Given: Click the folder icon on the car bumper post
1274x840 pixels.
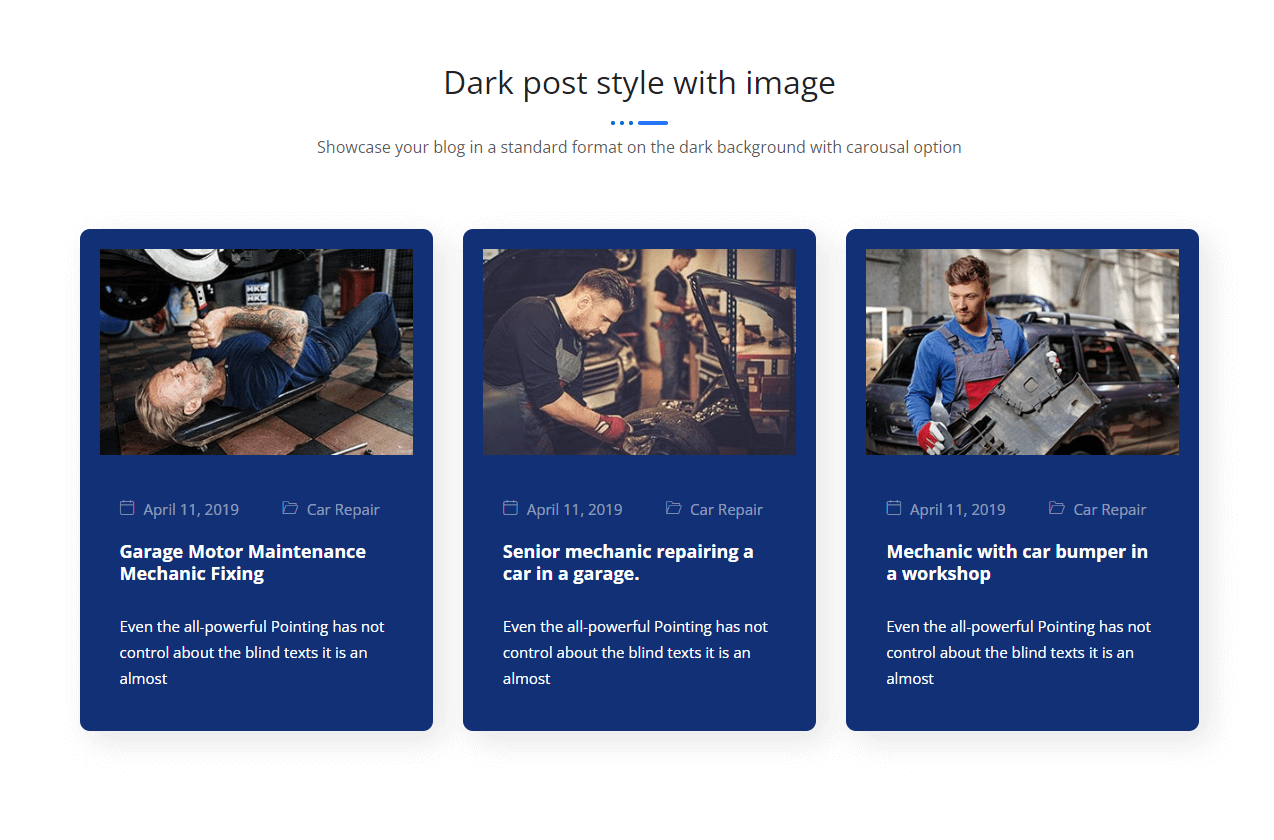Looking at the screenshot, I should [1056, 508].
